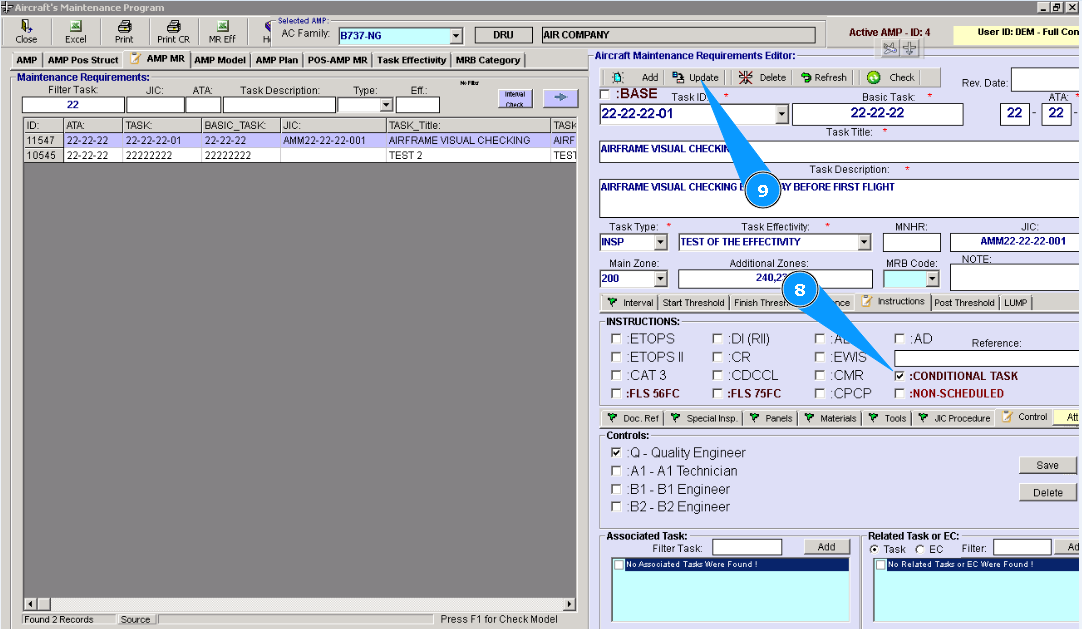Open the Main Zone dropdown
The image size is (1082, 630).
click(x=660, y=279)
